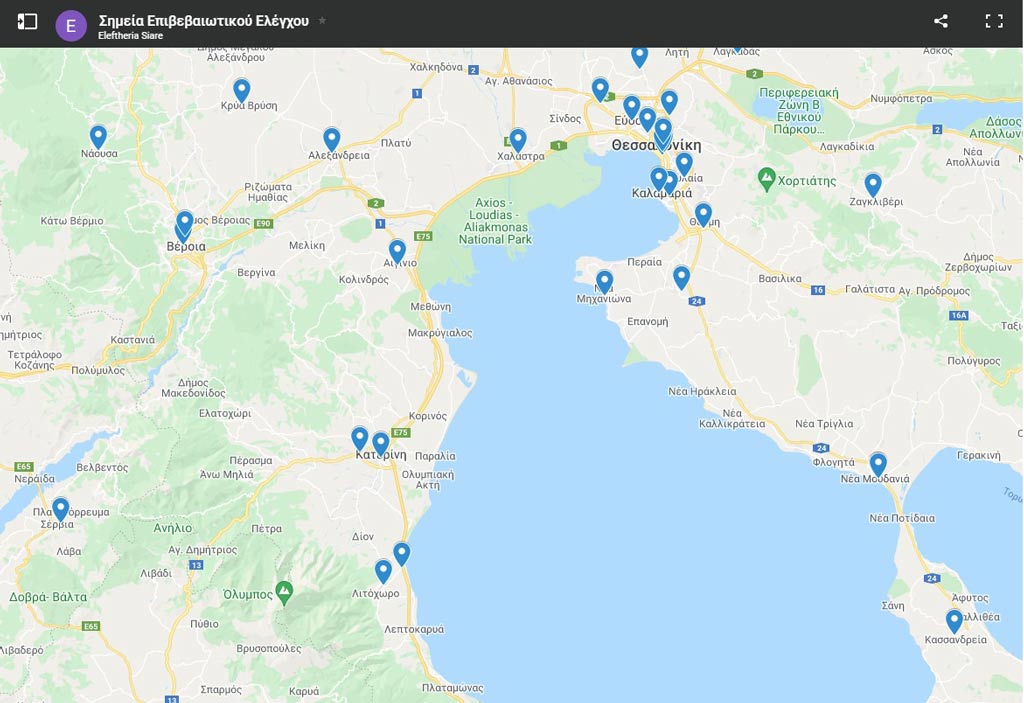Click the Όλυμπος mountain icon
This screenshot has height=703, width=1024.
click(285, 592)
